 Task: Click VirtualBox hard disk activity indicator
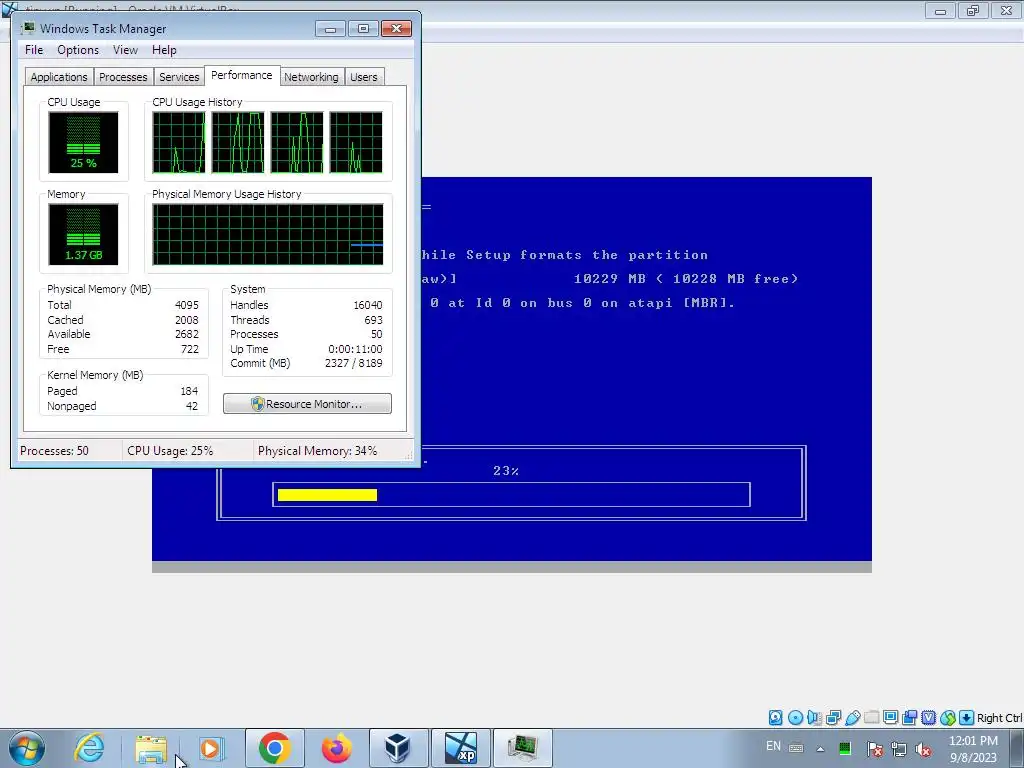click(x=775, y=718)
